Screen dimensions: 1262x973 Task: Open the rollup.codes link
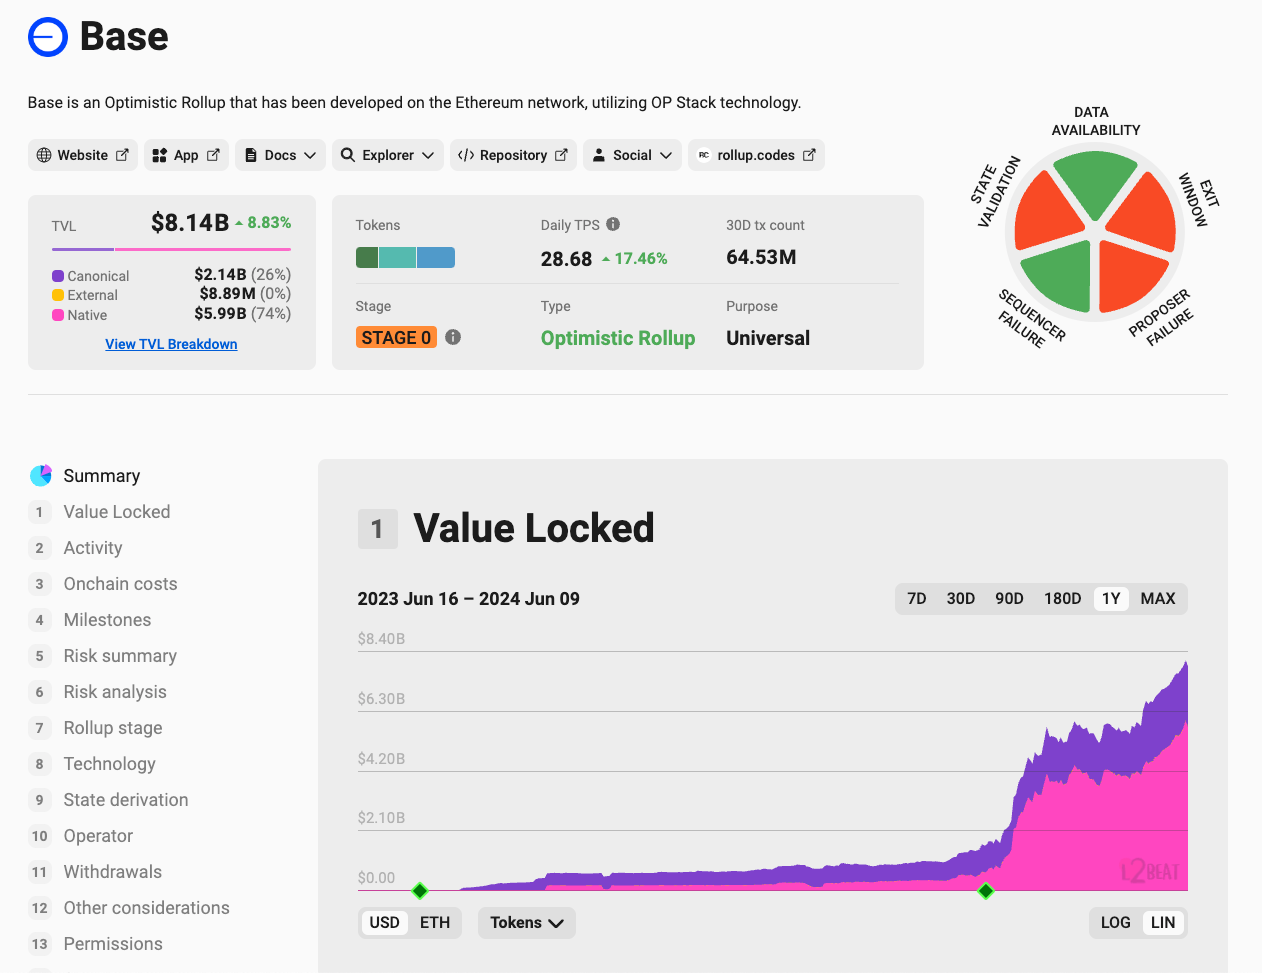(756, 155)
